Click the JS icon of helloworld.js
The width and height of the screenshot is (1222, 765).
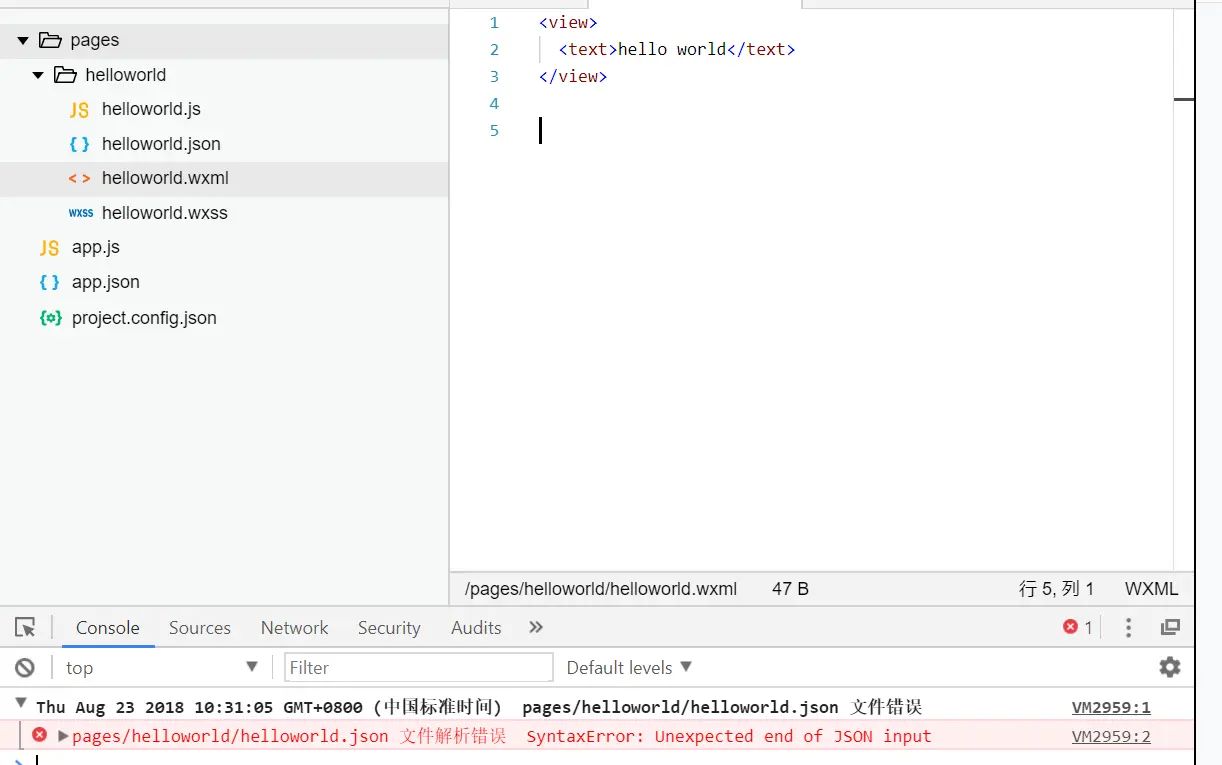coord(79,110)
